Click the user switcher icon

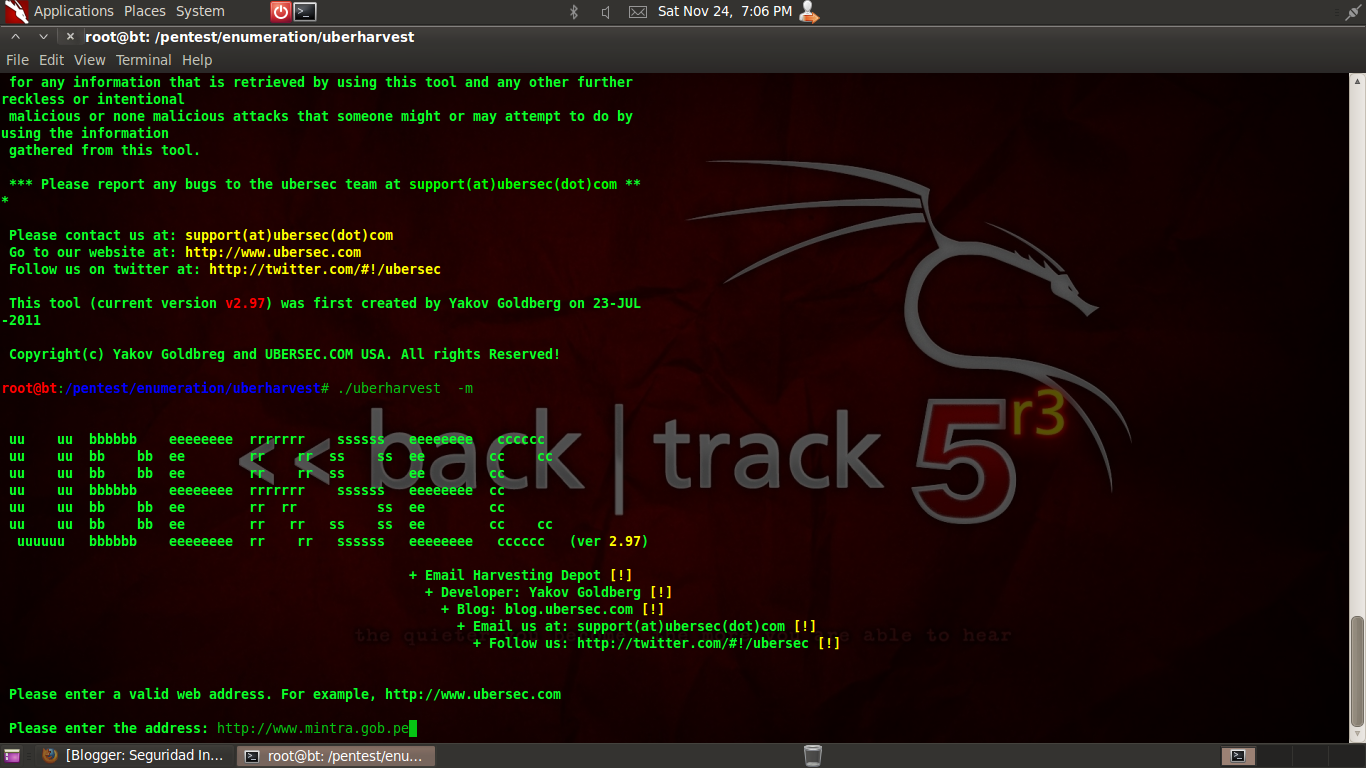coord(808,12)
